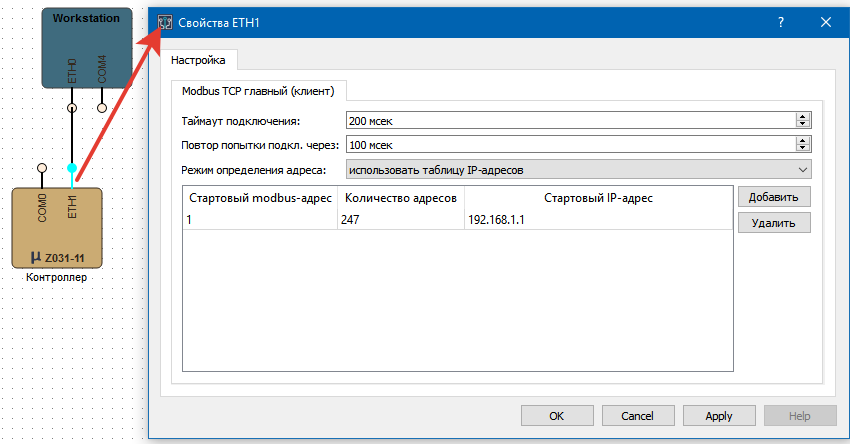Increase connection timeout with up arrow
The width and height of the screenshot is (850, 444).
(803, 117)
